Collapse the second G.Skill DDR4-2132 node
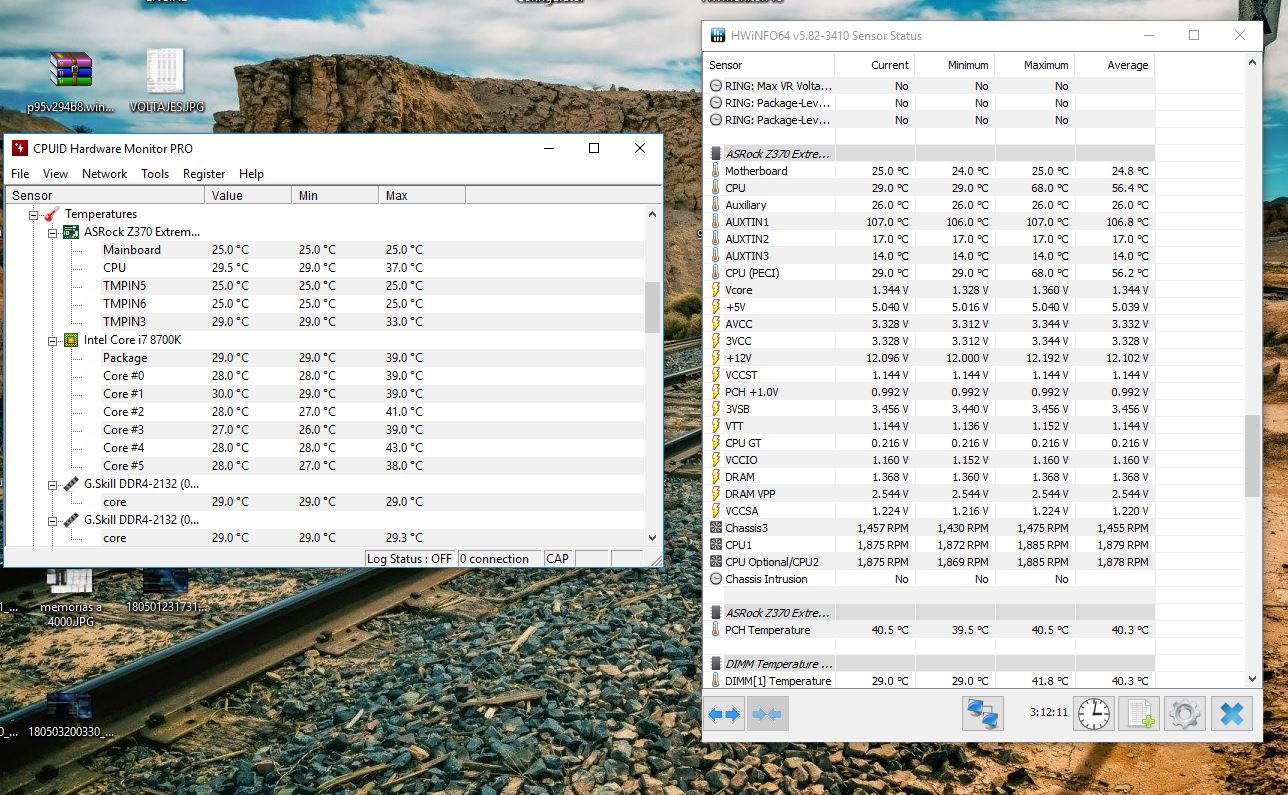1288x795 pixels. pyautogui.click(x=52, y=520)
